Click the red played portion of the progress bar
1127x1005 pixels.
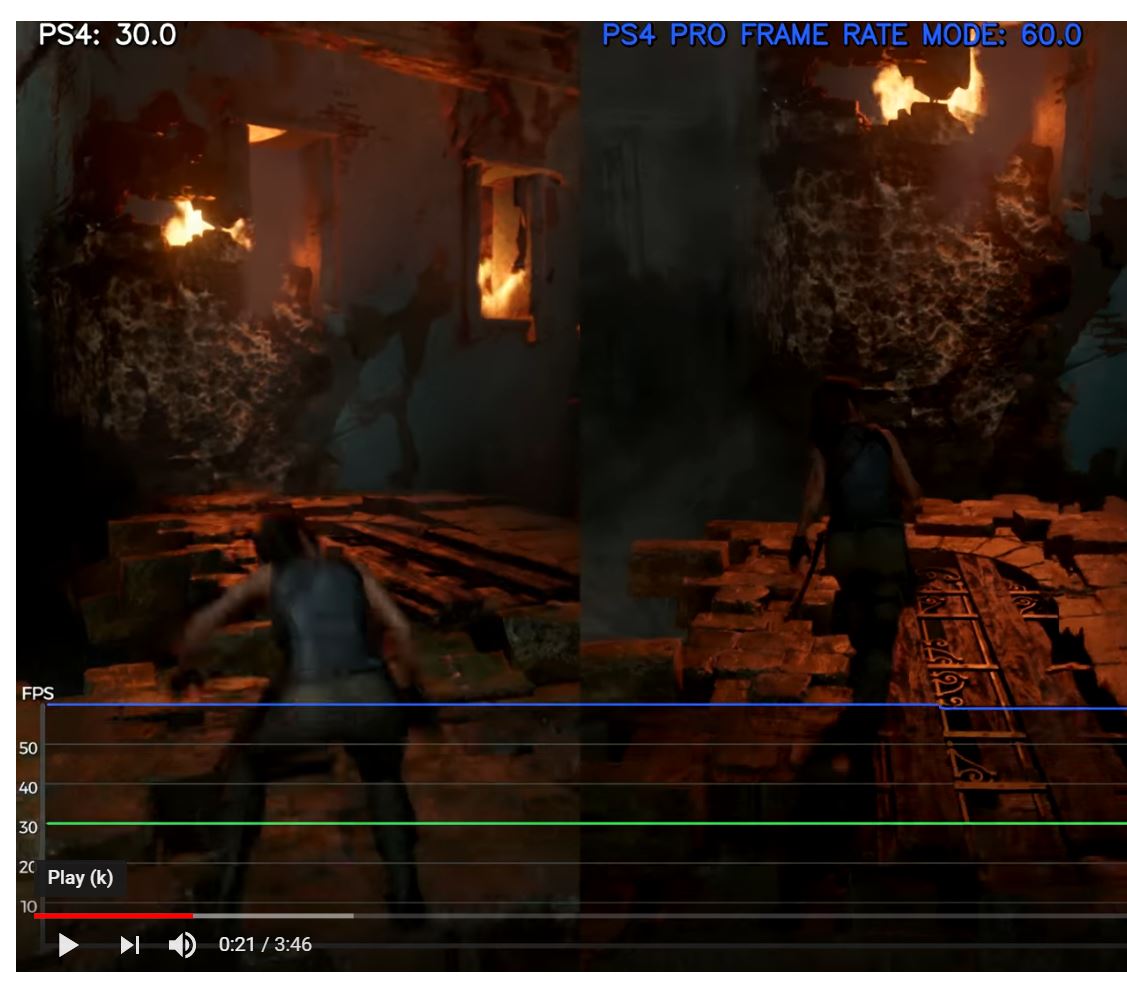pos(112,915)
